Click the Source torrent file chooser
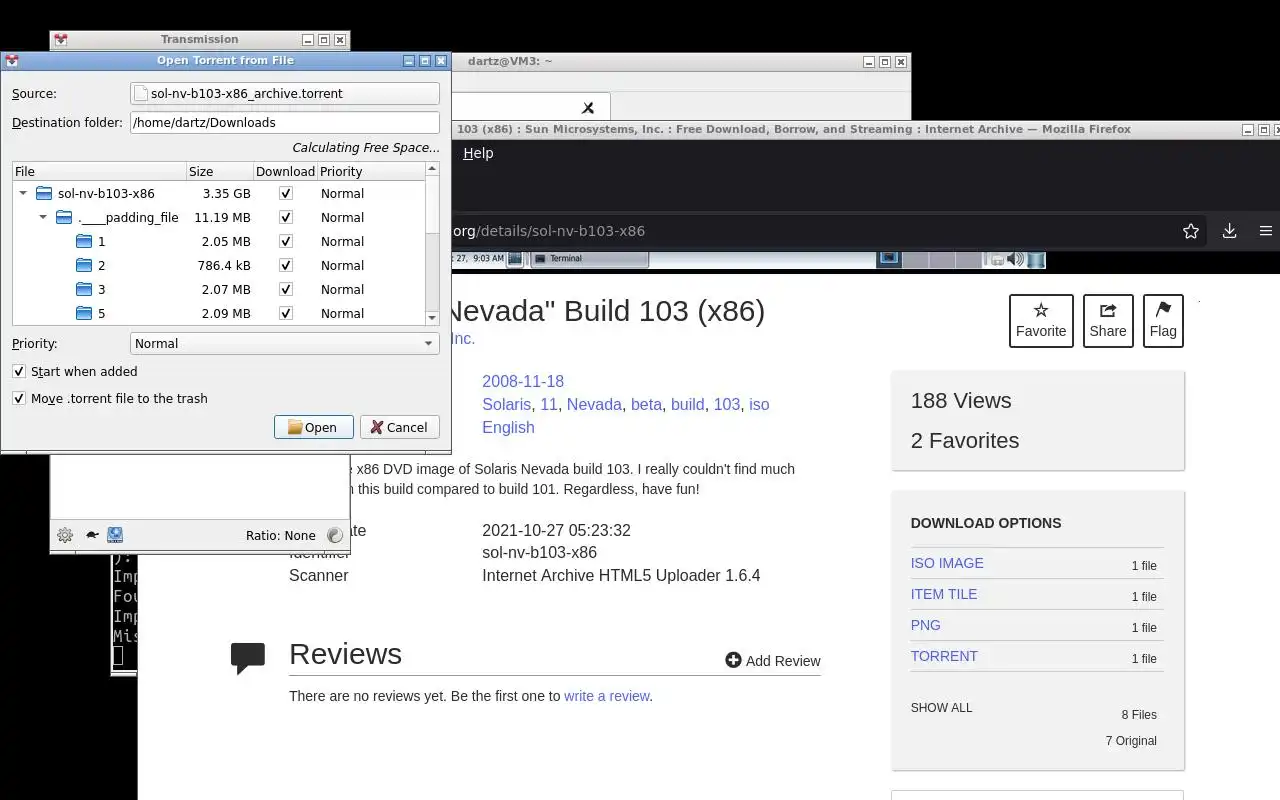1280x800 pixels. 285,93
